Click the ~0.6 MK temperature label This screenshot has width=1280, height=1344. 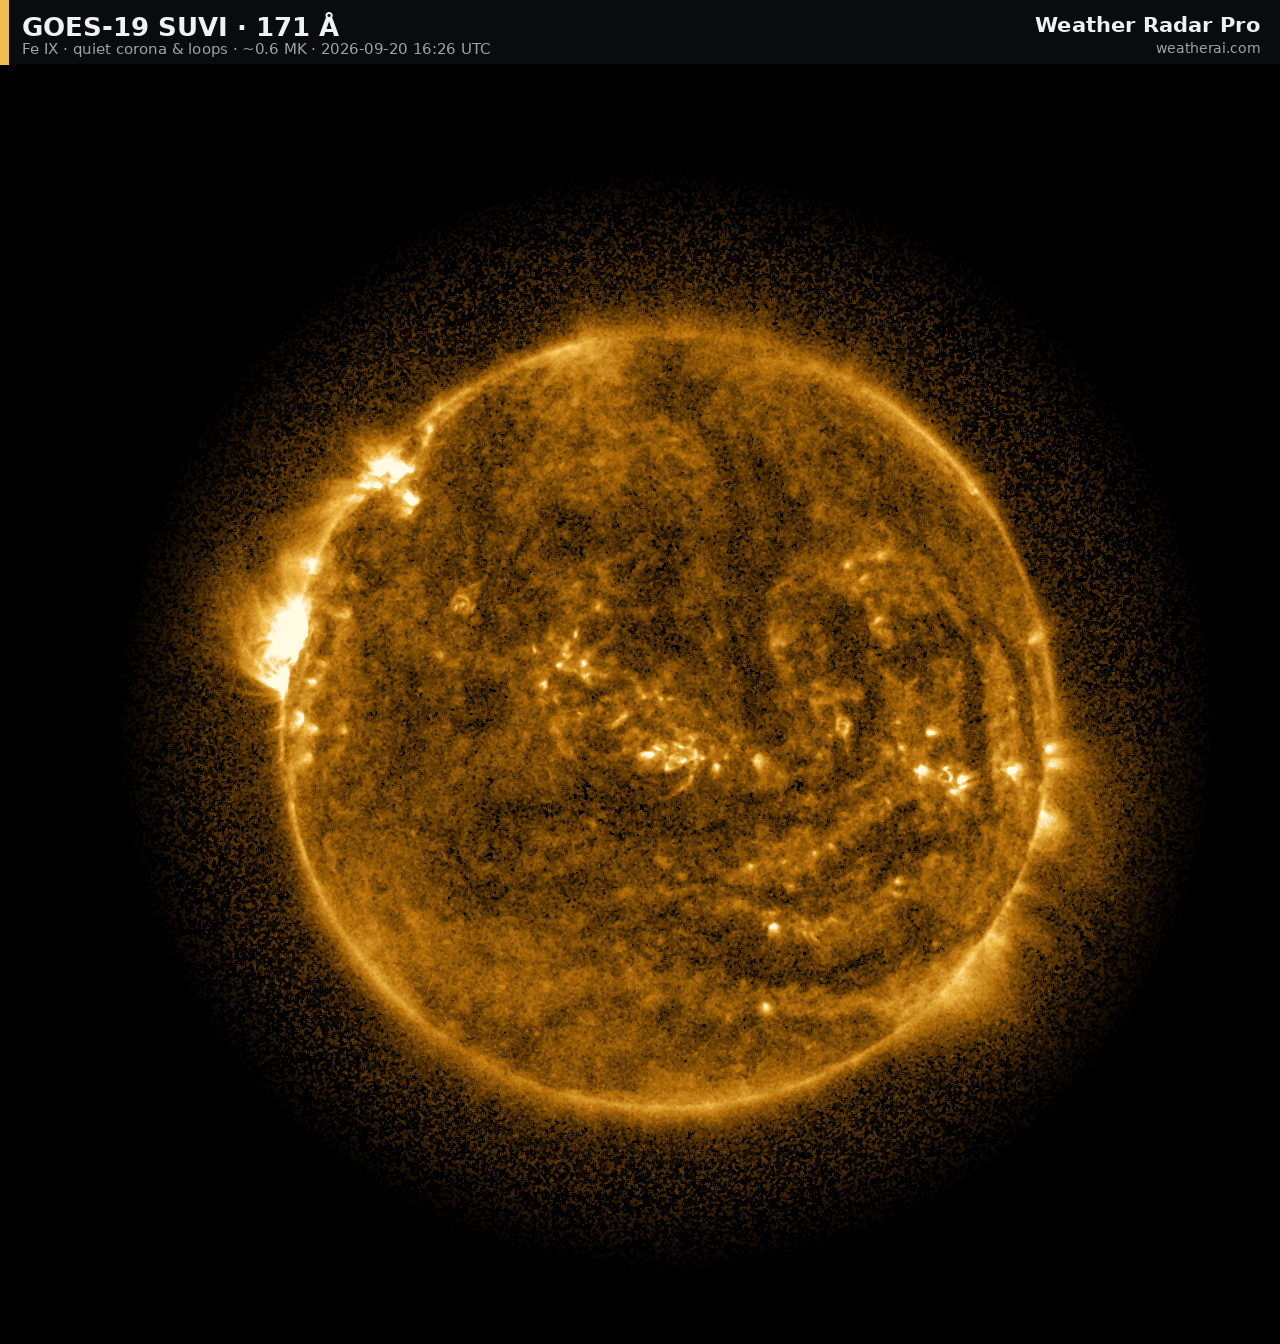[x=274, y=49]
